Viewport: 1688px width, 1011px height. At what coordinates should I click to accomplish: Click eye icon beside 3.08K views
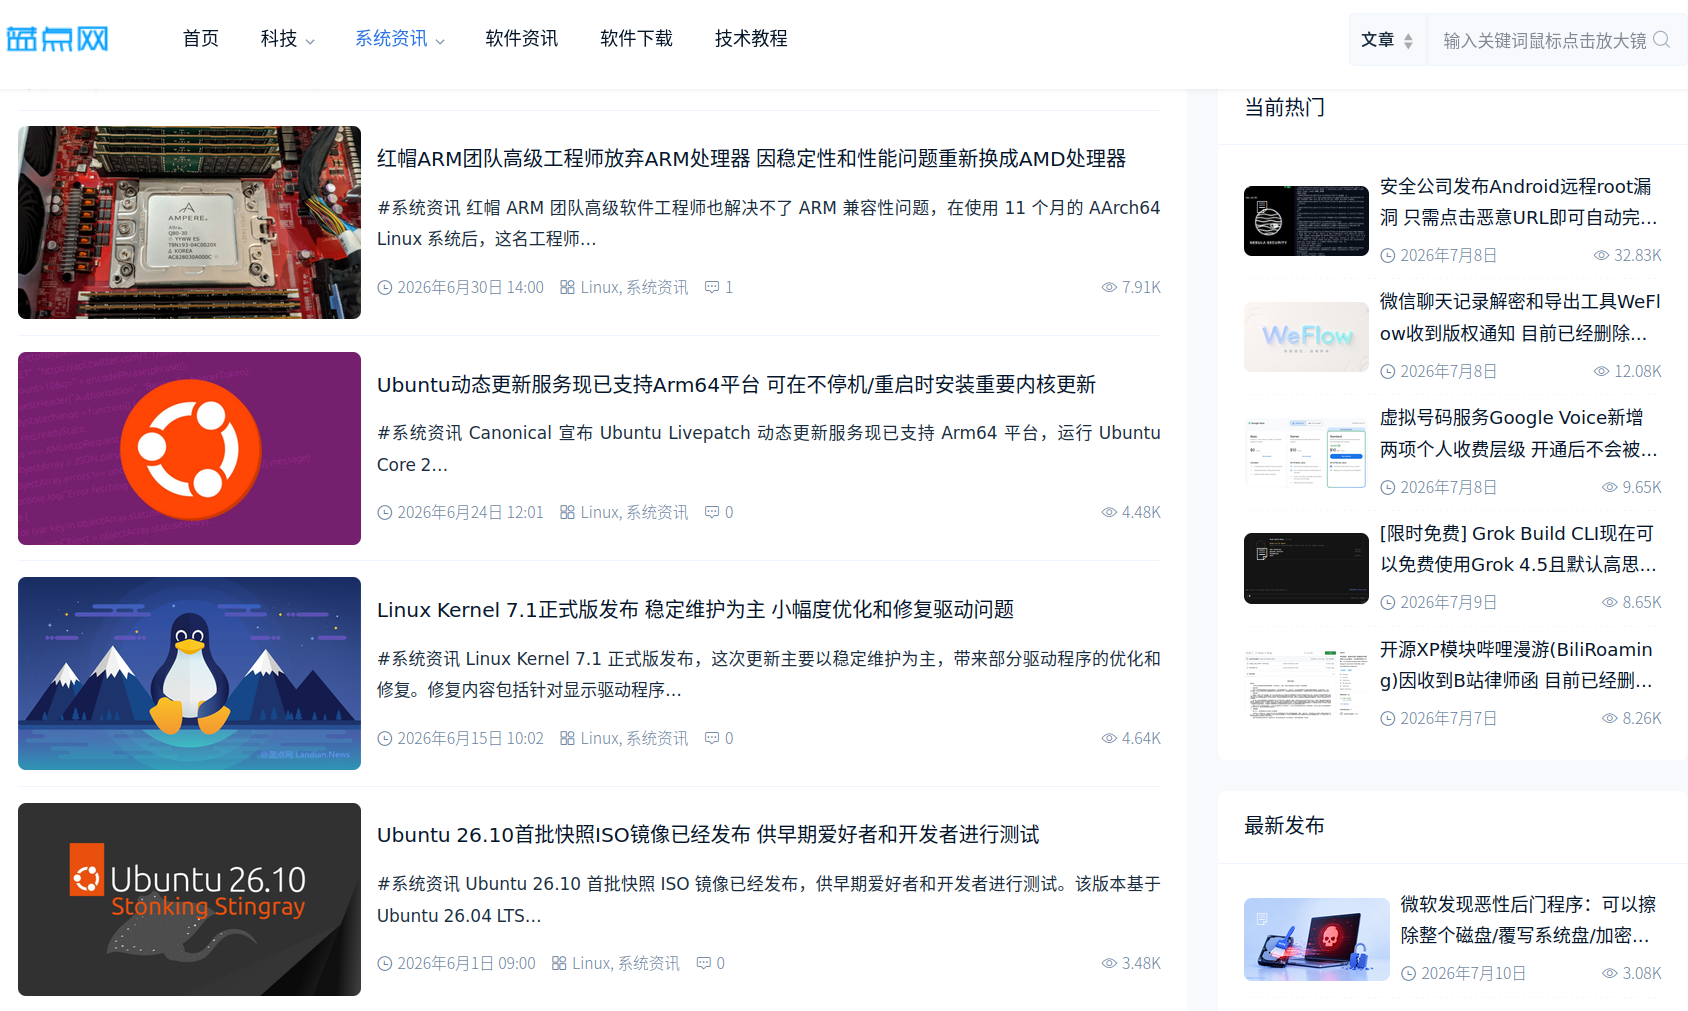[x=1610, y=973]
